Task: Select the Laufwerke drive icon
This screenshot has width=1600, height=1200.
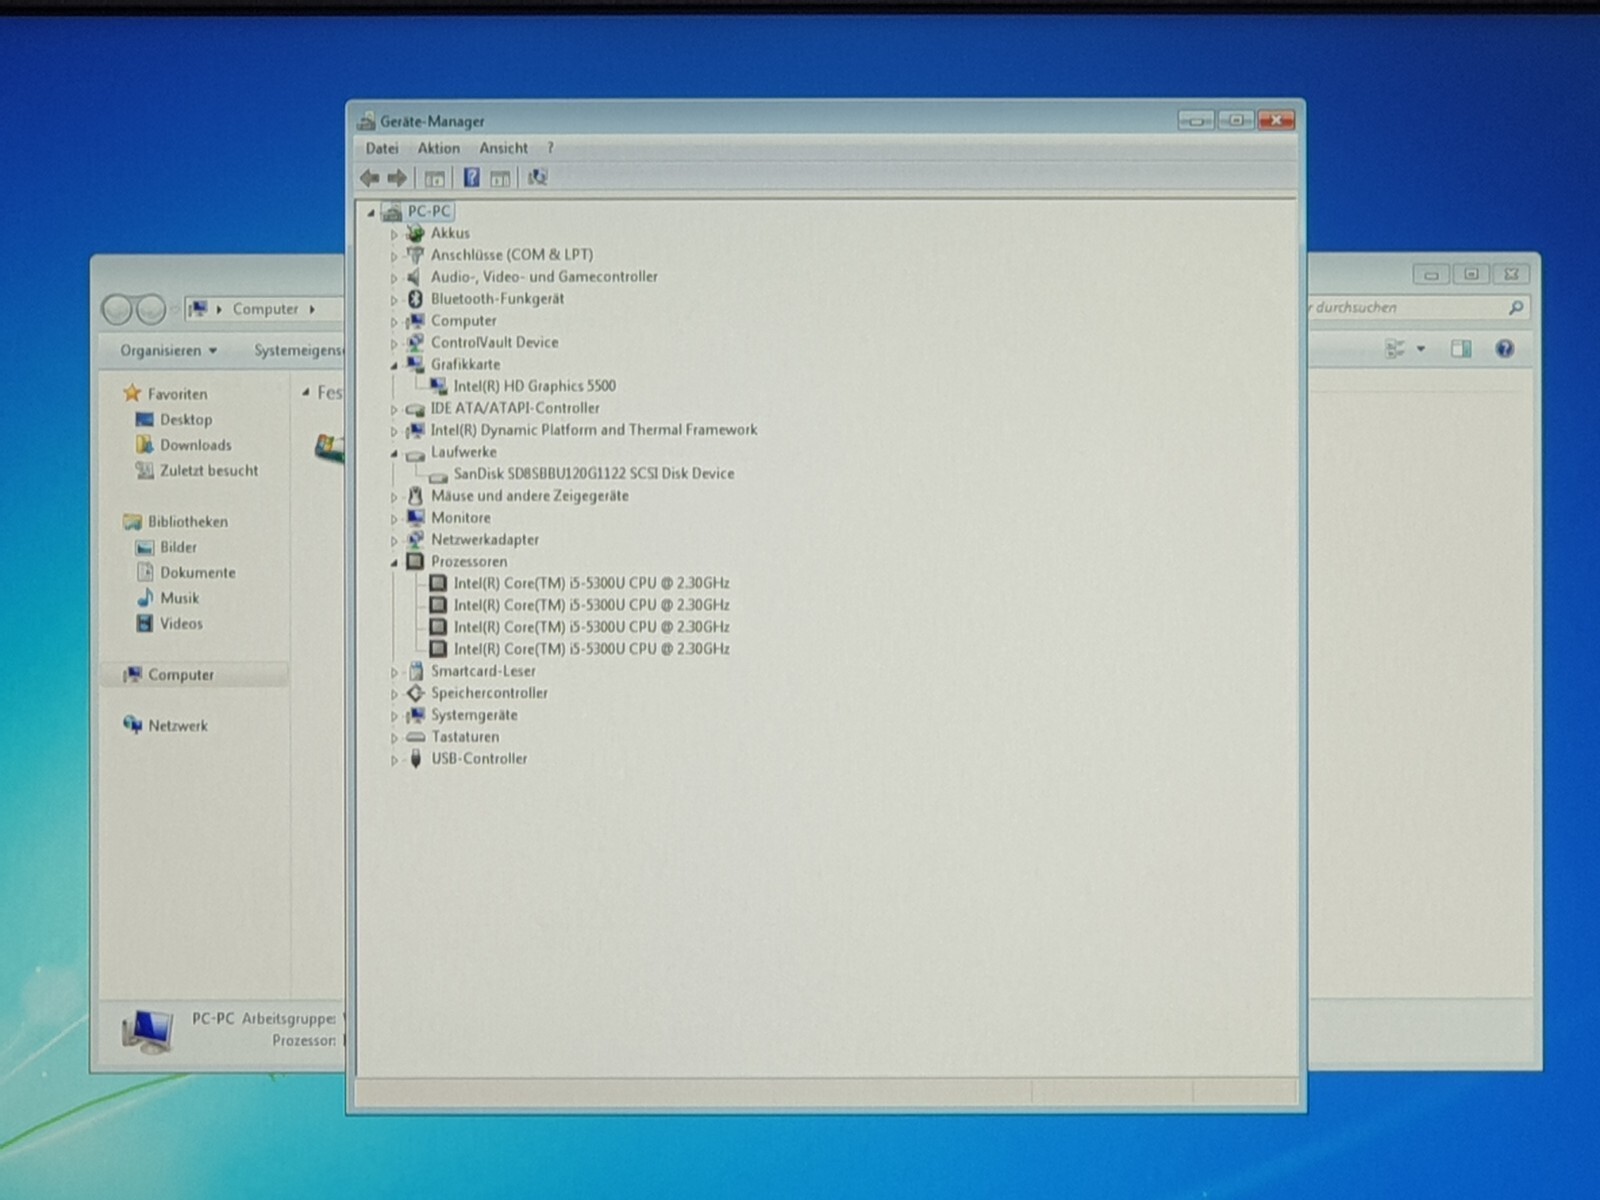Action: [416, 453]
